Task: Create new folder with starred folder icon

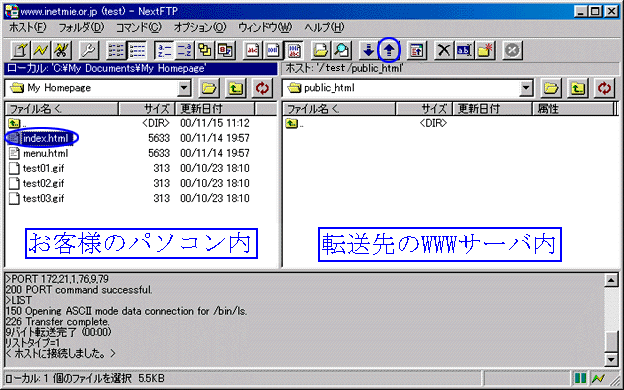Action: click(485, 50)
